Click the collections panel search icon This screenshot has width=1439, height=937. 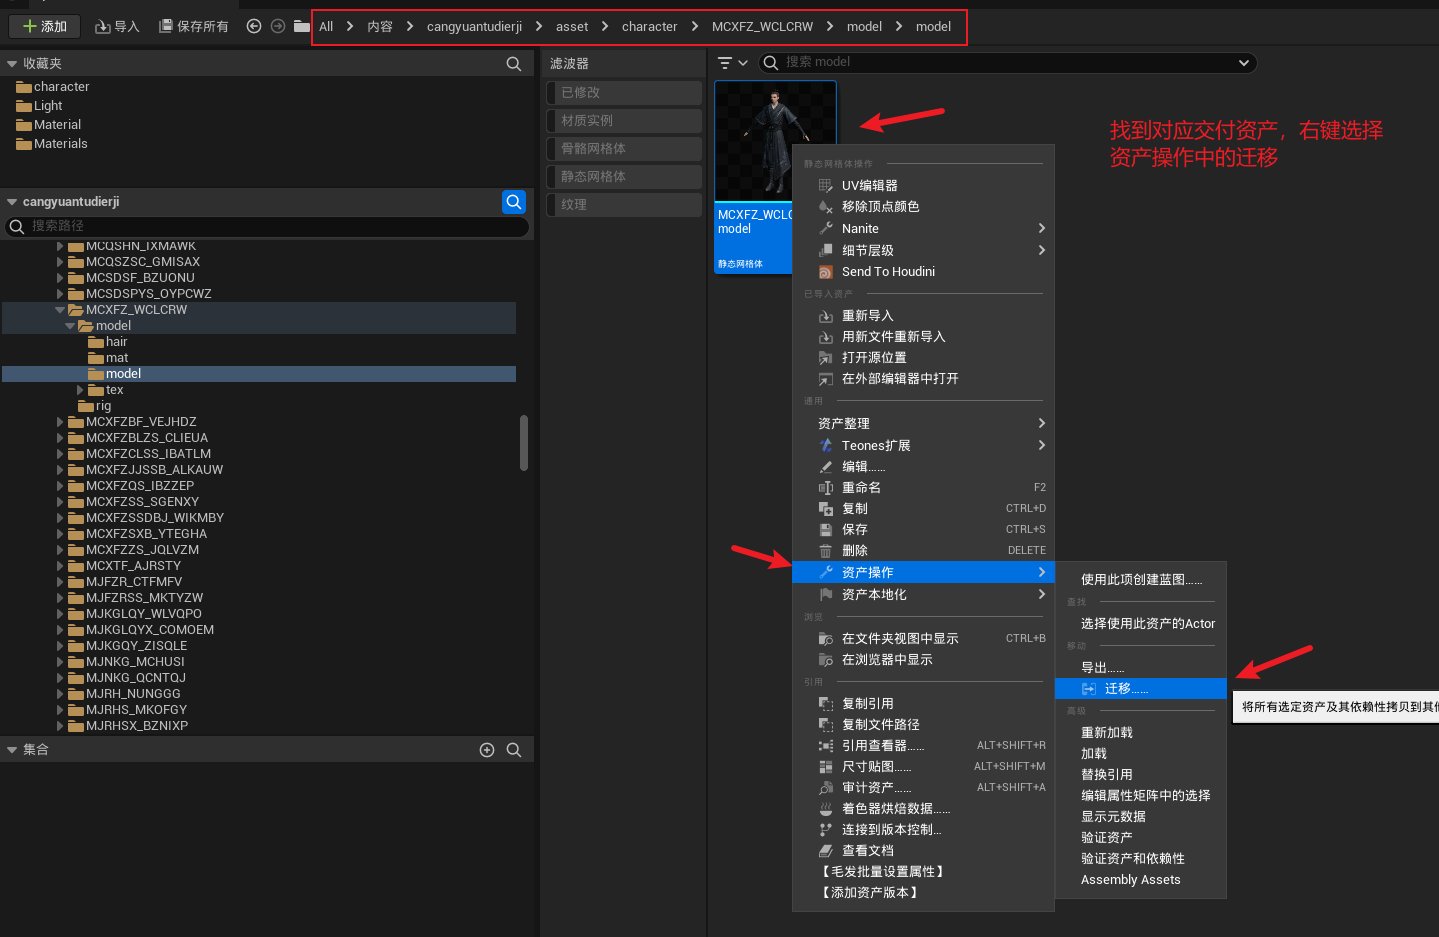513,750
